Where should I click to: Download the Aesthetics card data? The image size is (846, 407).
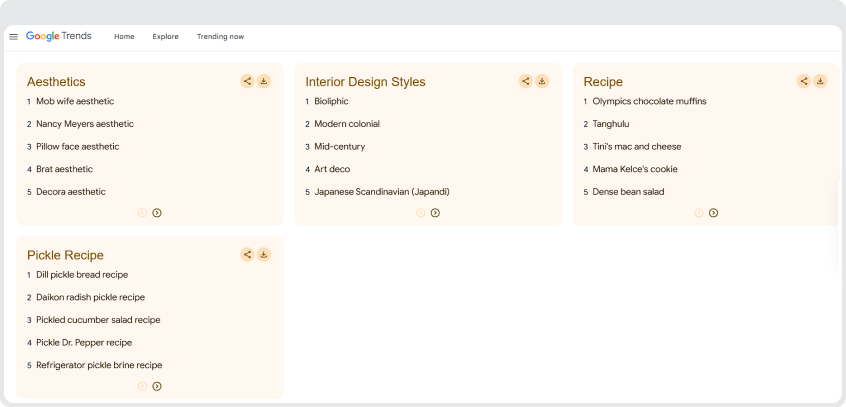[x=264, y=81]
